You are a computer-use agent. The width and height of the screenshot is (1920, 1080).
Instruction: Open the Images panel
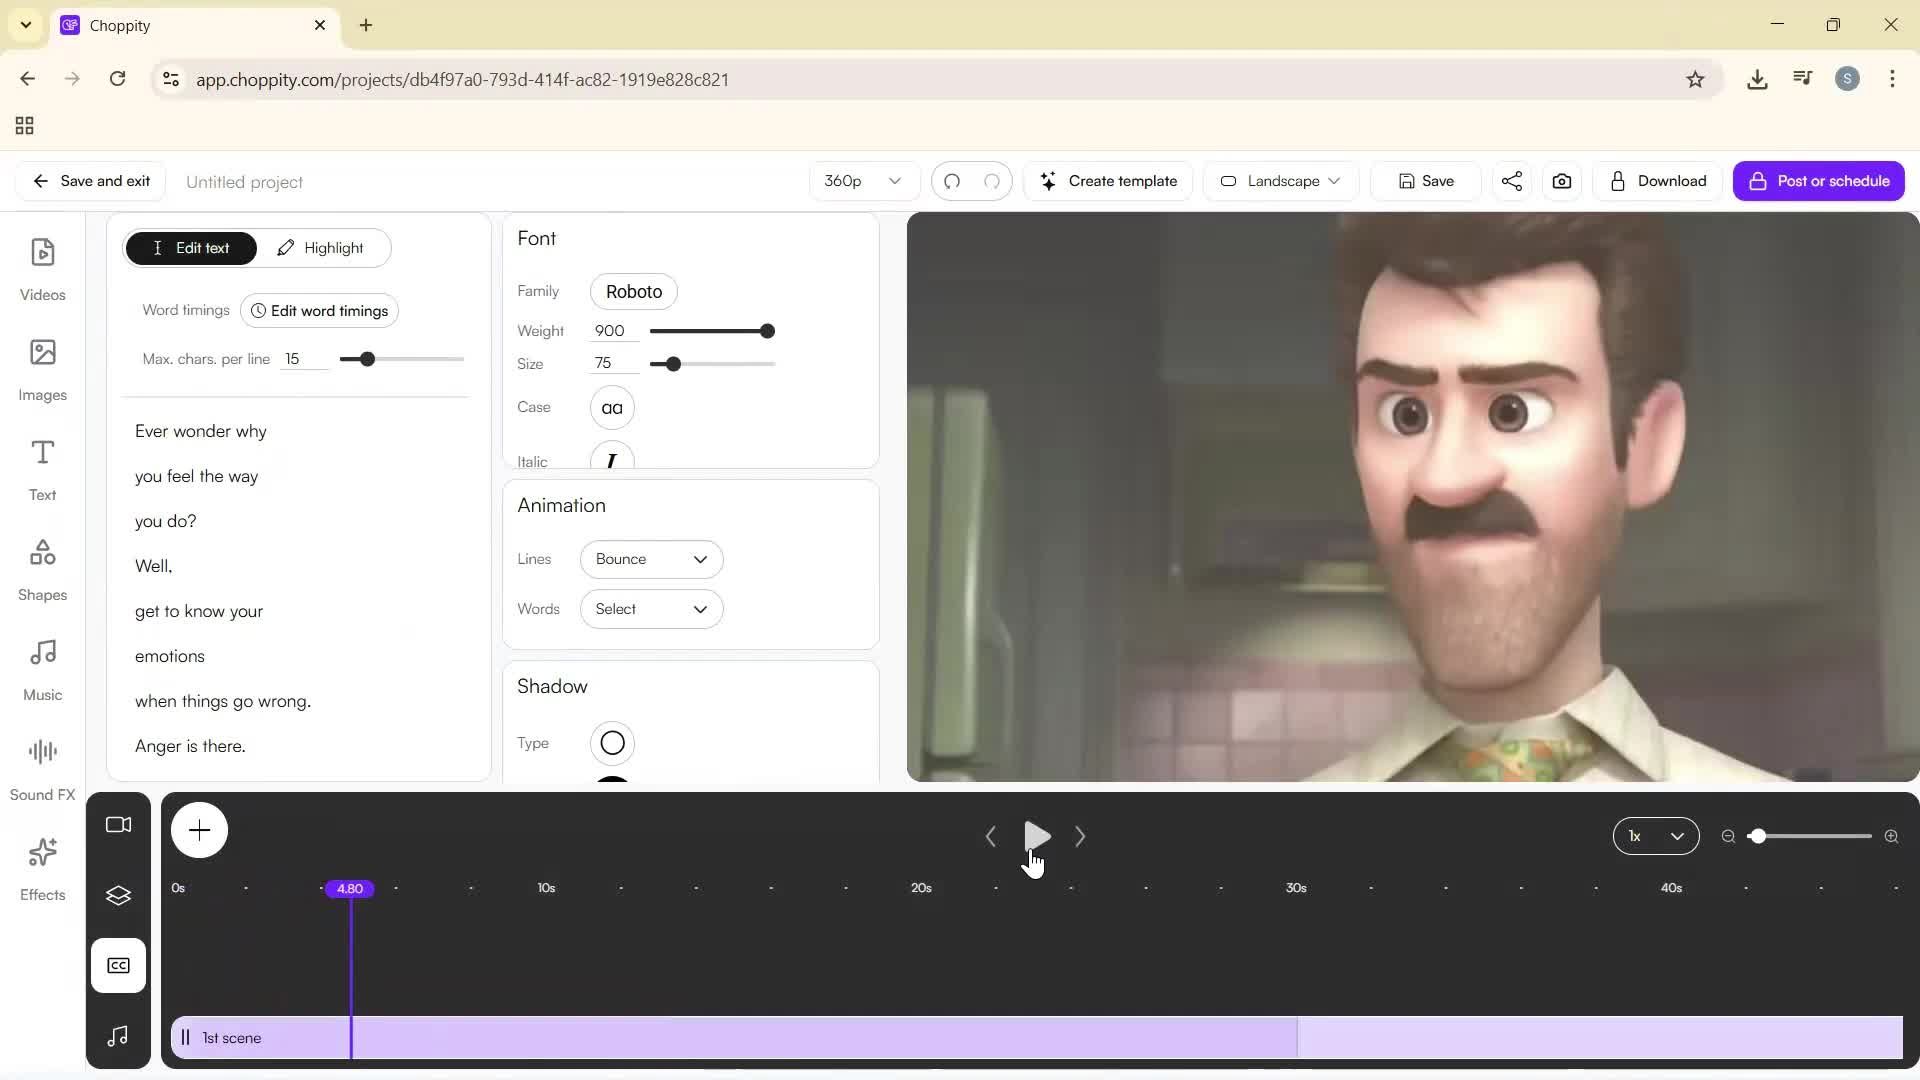[x=42, y=370]
